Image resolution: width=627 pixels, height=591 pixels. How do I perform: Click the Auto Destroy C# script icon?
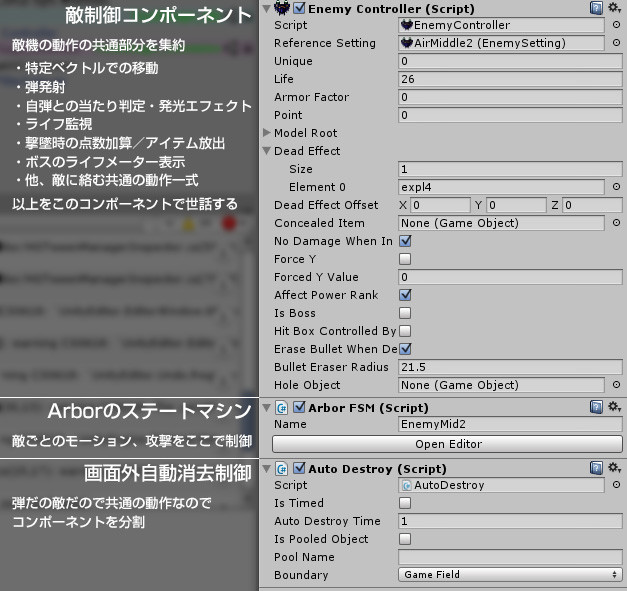pyautogui.click(x=282, y=469)
